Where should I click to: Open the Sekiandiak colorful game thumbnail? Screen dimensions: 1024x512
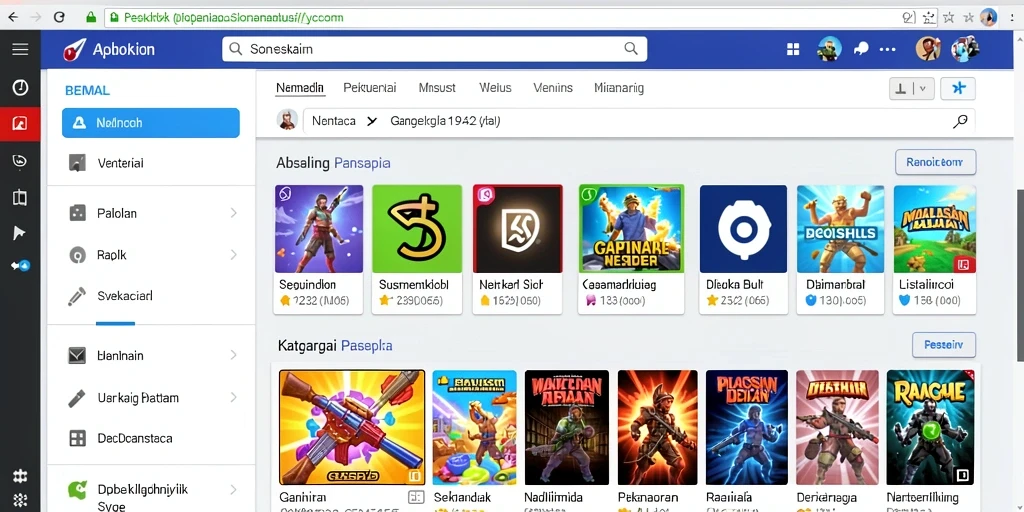tap(474, 427)
